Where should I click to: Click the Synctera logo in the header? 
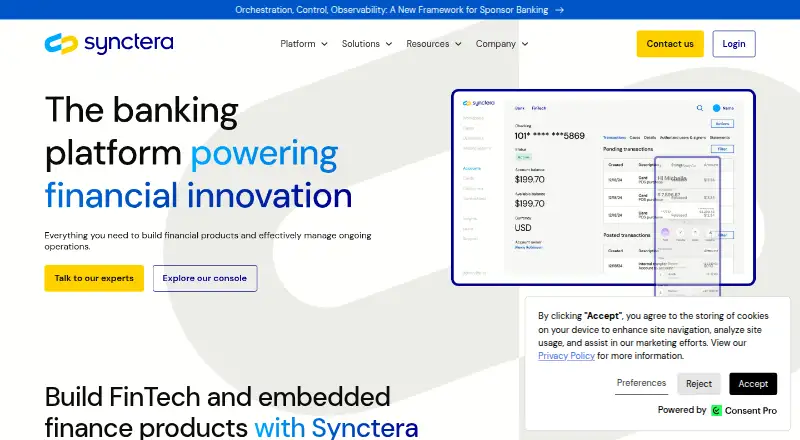(109, 43)
